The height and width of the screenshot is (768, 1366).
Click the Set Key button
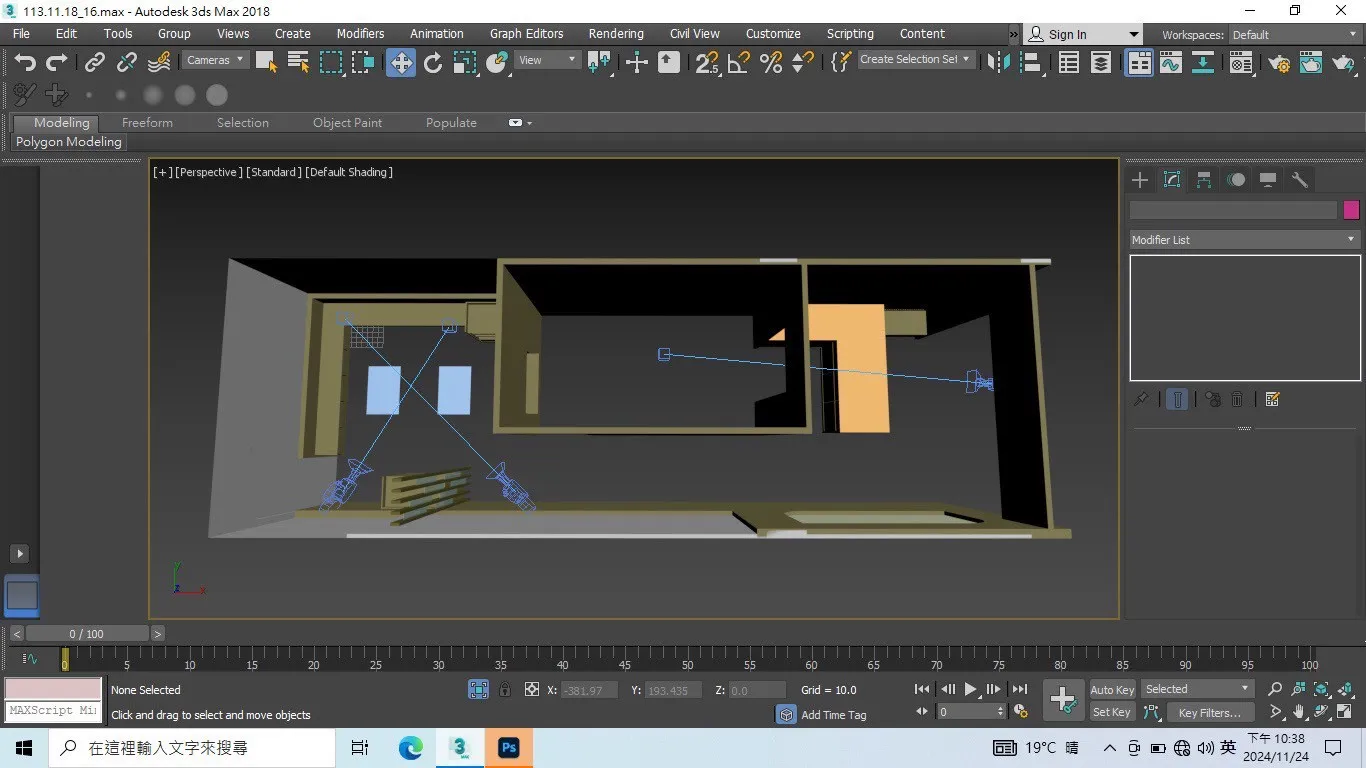(1112, 712)
